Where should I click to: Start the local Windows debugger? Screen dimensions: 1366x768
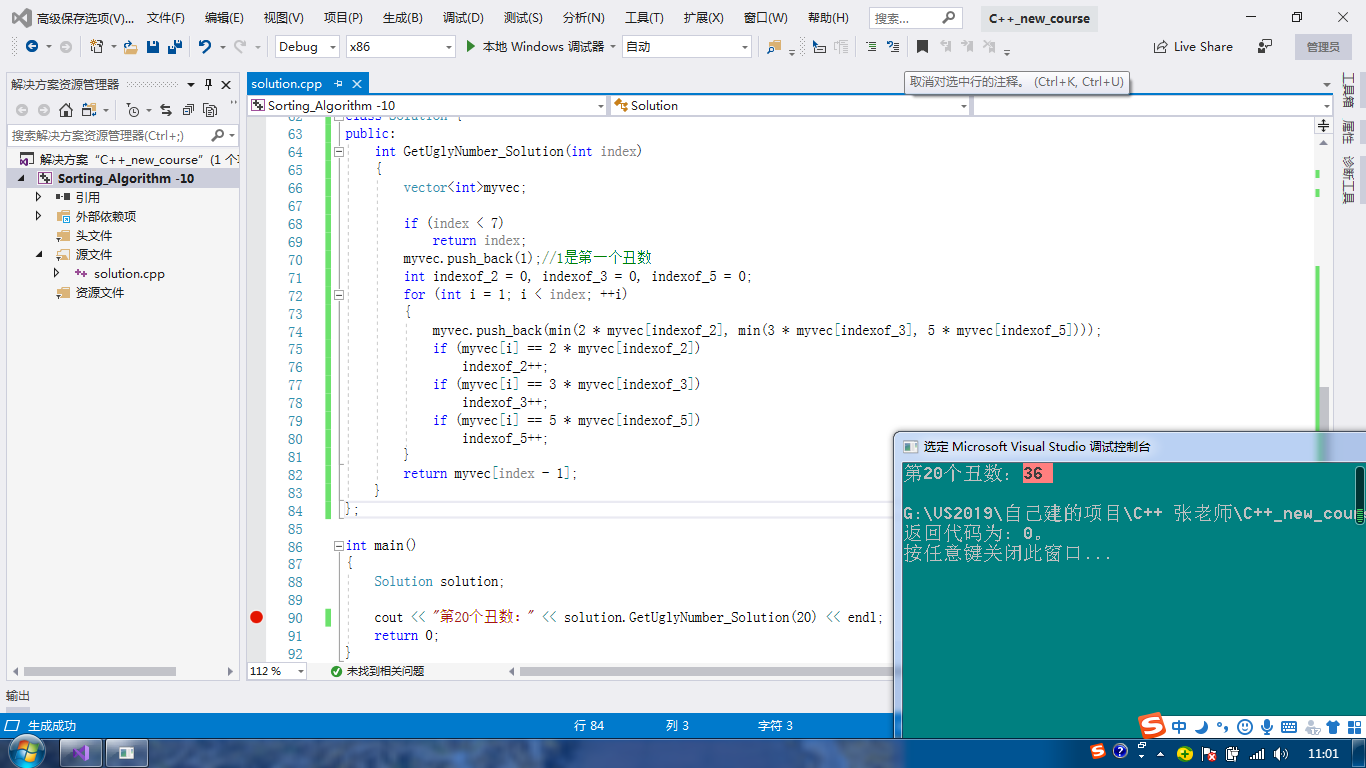coord(535,47)
